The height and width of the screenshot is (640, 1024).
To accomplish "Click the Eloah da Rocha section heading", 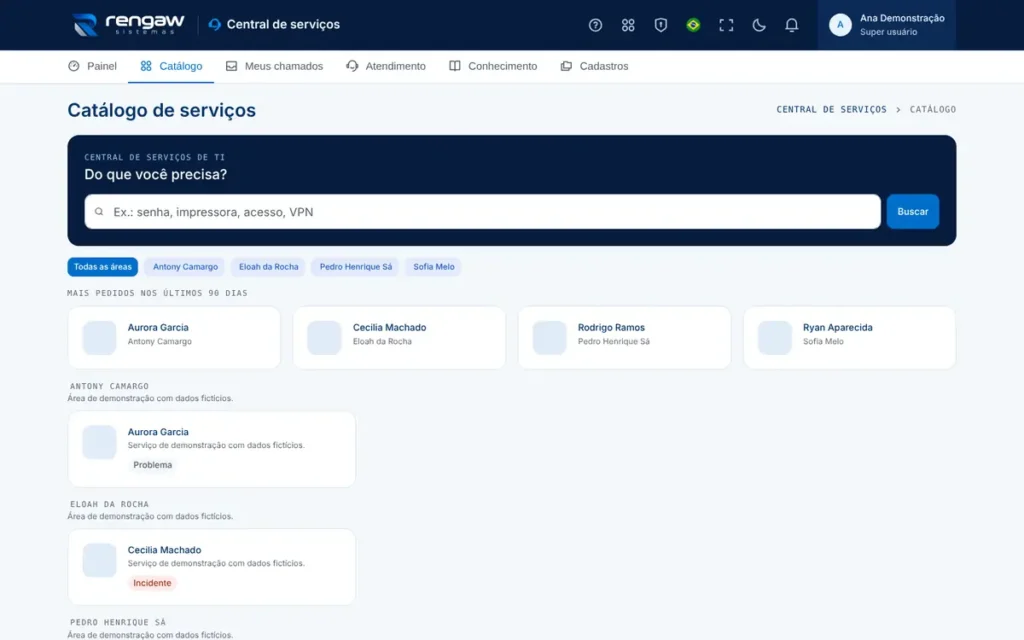I will pos(109,504).
